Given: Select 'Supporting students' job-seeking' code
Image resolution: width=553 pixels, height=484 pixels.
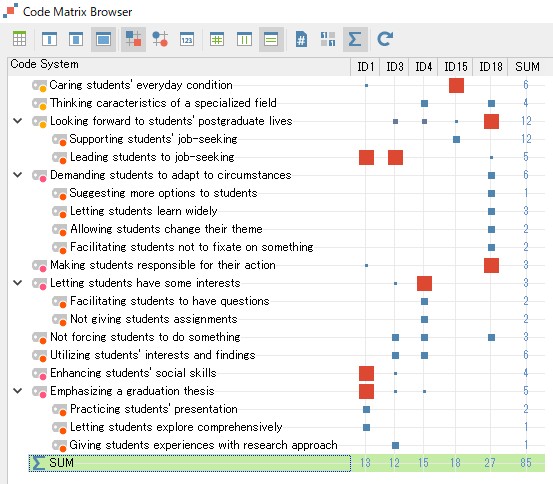Looking at the screenshot, I should point(153,139).
